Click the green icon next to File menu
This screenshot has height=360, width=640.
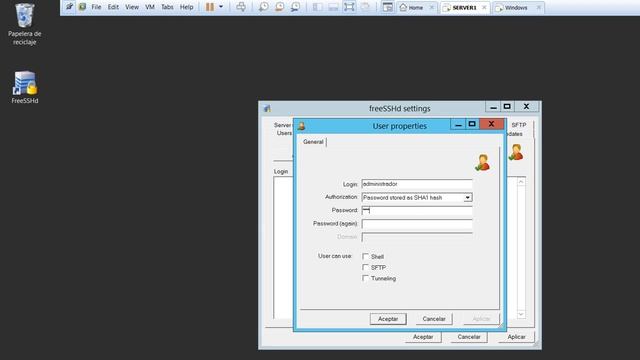coord(82,7)
